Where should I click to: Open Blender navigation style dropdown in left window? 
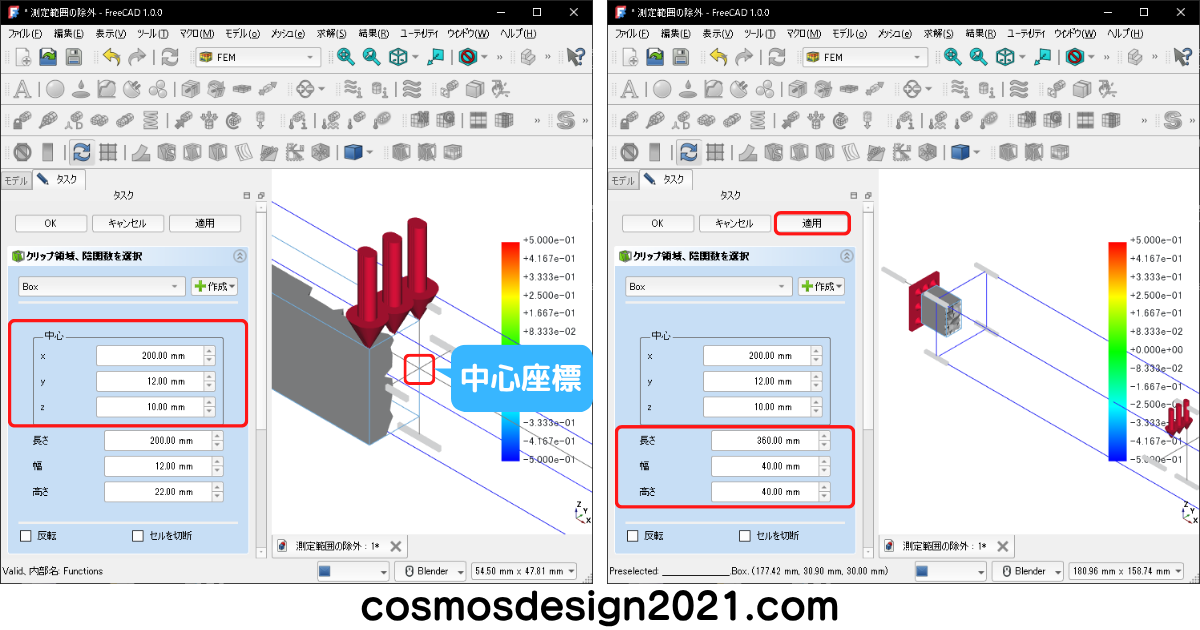pyautogui.click(x=430, y=571)
